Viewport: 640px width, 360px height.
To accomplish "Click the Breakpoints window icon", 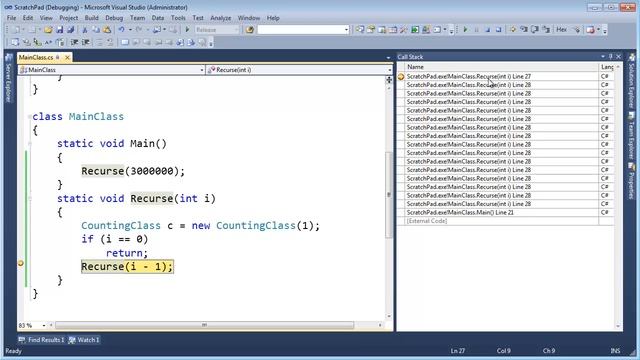I will (590, 30).
